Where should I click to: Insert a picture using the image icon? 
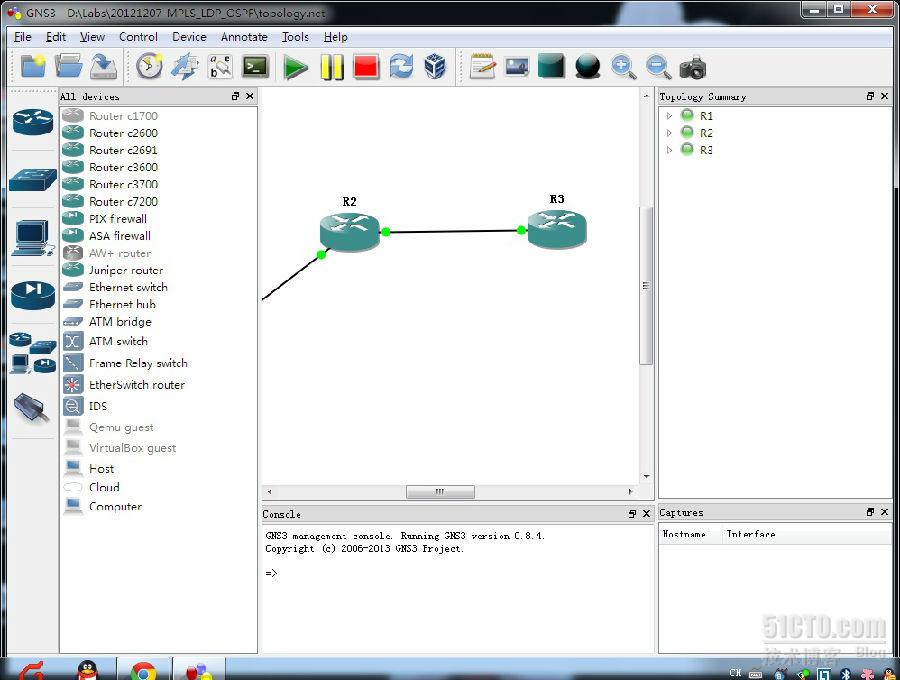517,67
